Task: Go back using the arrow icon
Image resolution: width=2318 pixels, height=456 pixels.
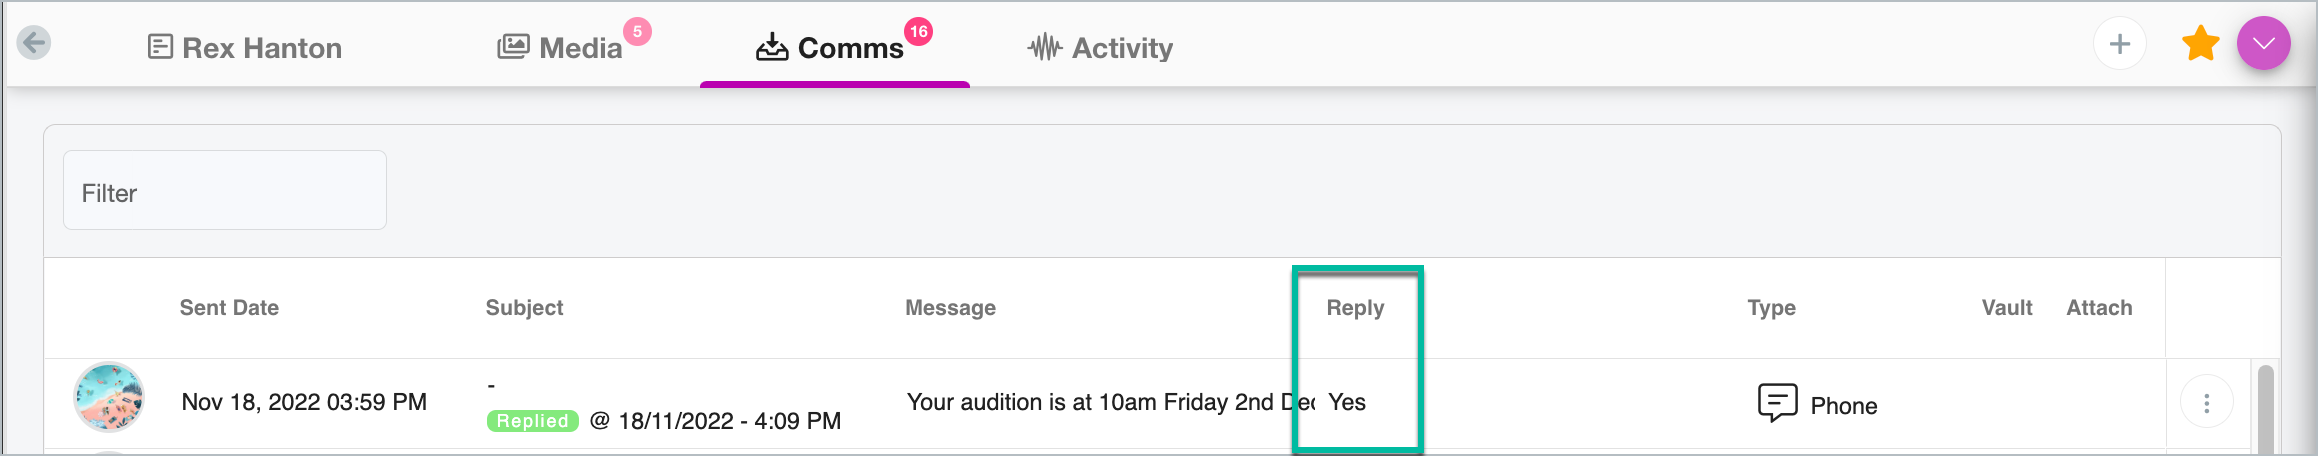Action: 34,43
